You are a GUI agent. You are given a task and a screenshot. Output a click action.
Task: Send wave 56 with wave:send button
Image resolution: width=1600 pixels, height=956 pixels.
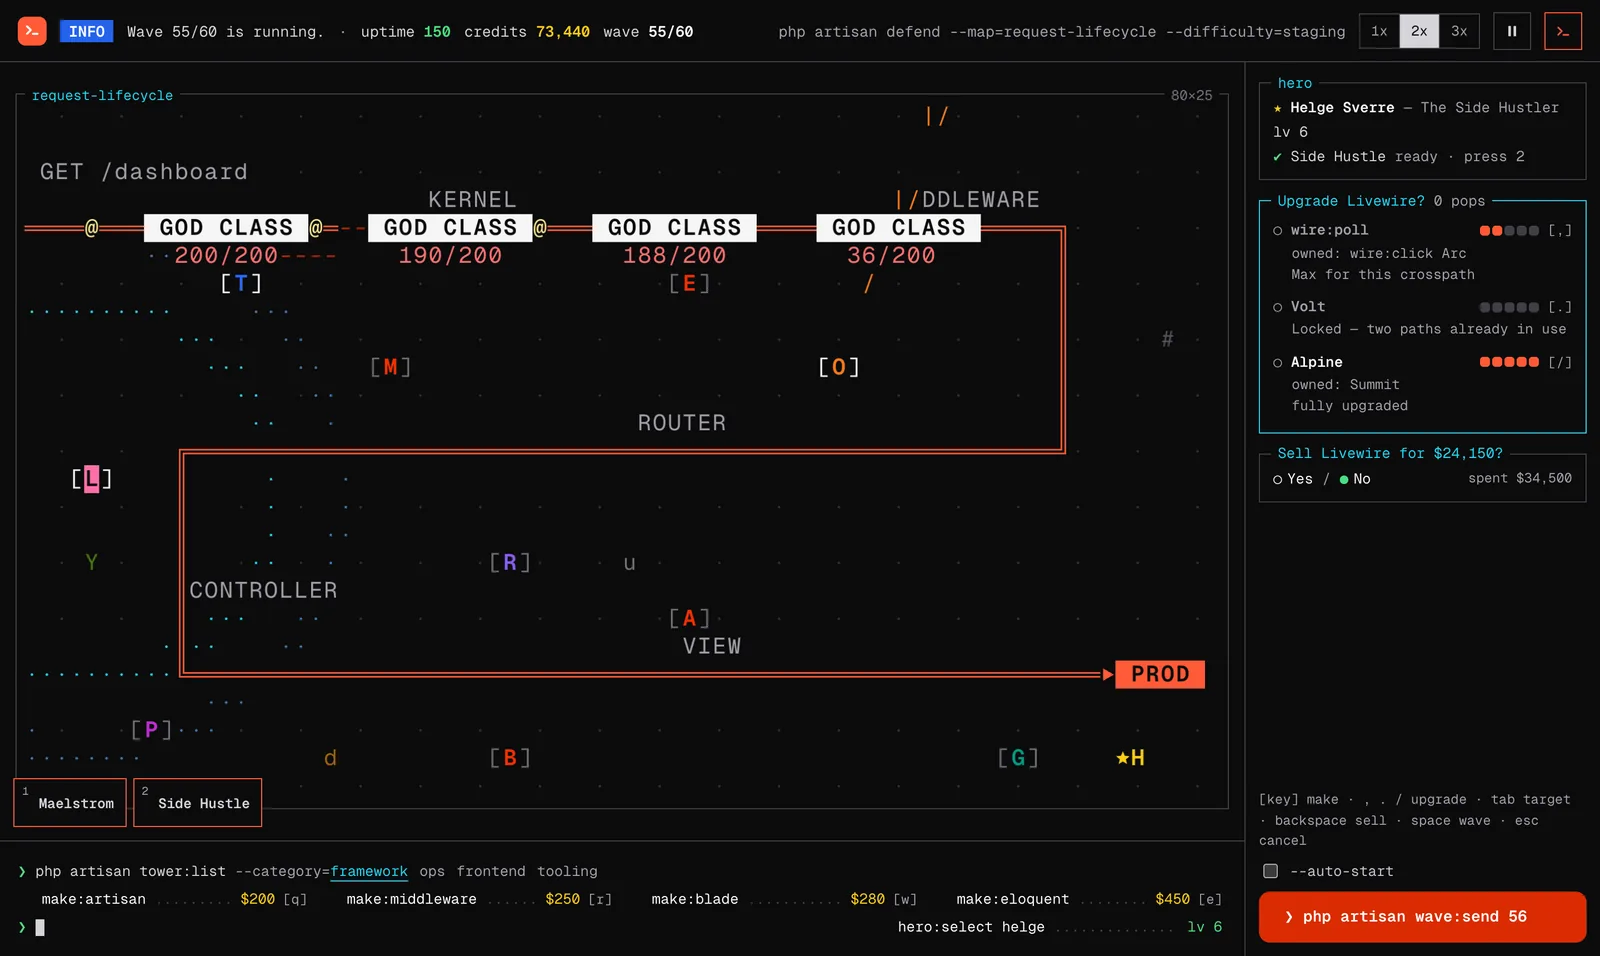click(x=1422, y=917)
